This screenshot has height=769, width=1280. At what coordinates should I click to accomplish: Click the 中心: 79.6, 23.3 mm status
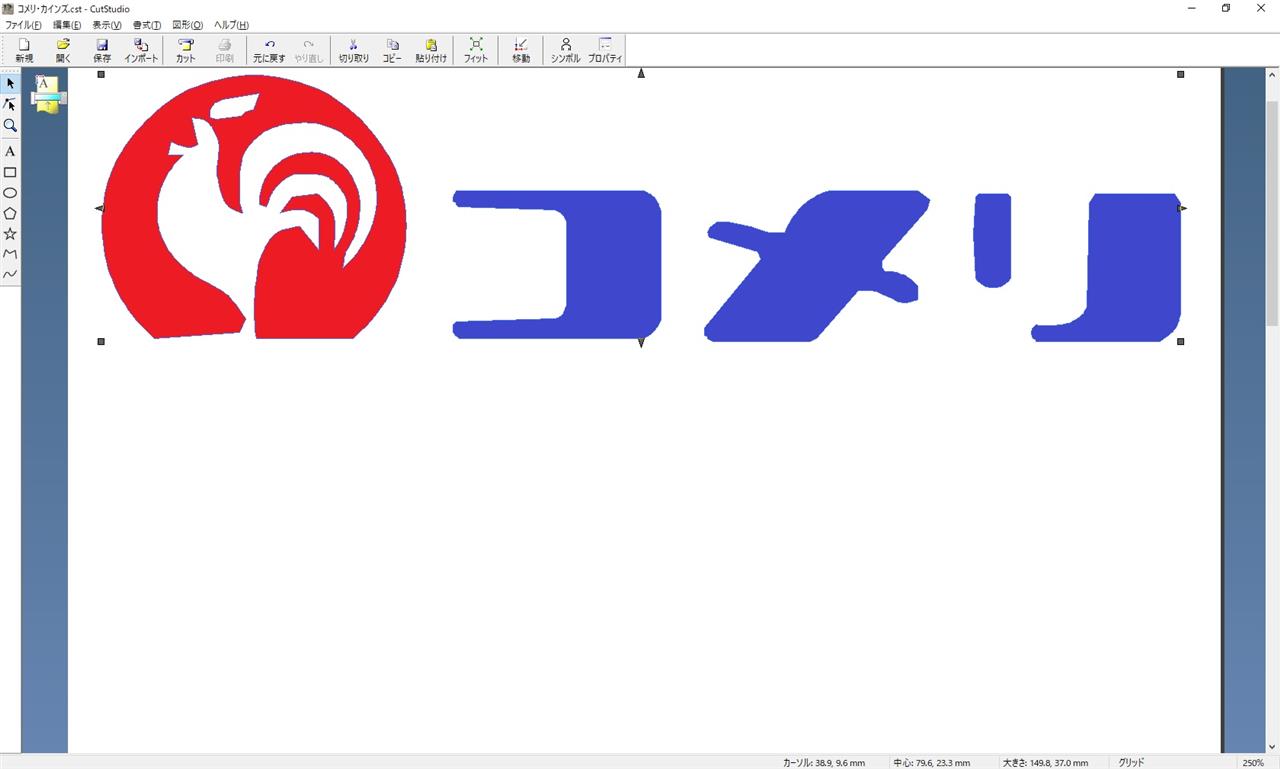(931, 762)
